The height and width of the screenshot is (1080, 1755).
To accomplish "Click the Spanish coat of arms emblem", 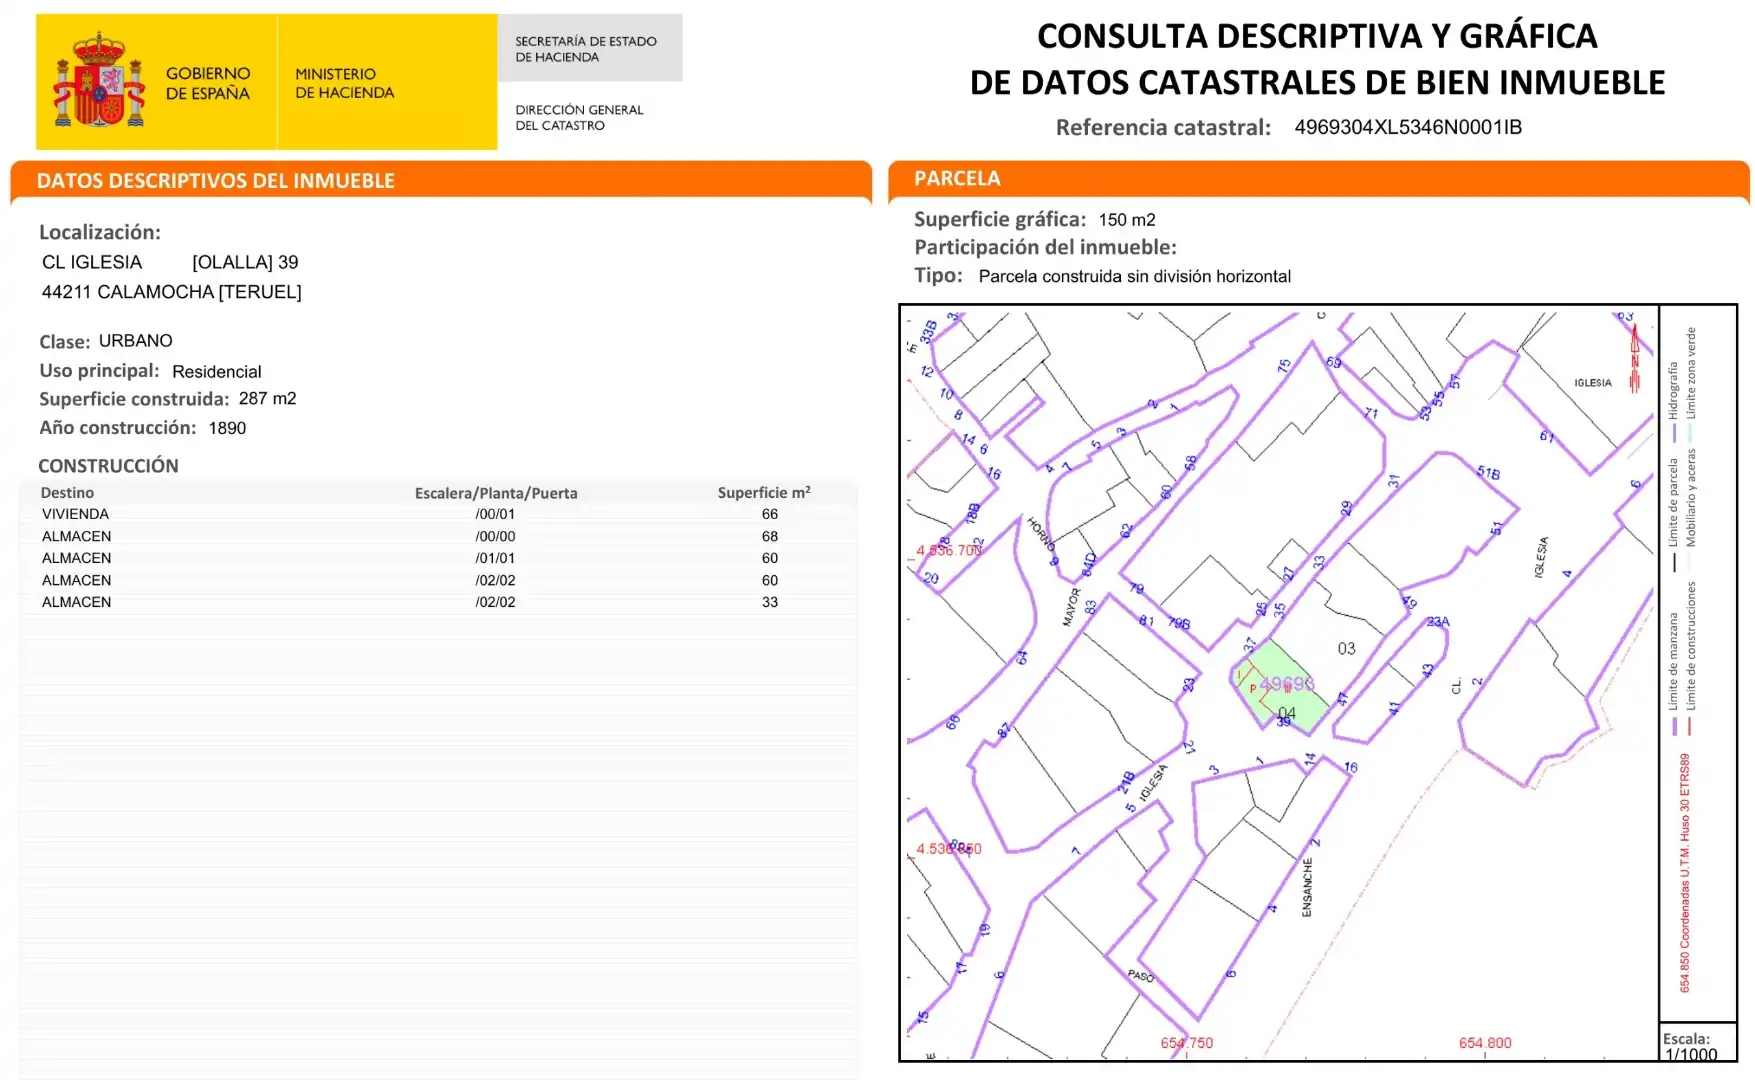I will 99,81.
